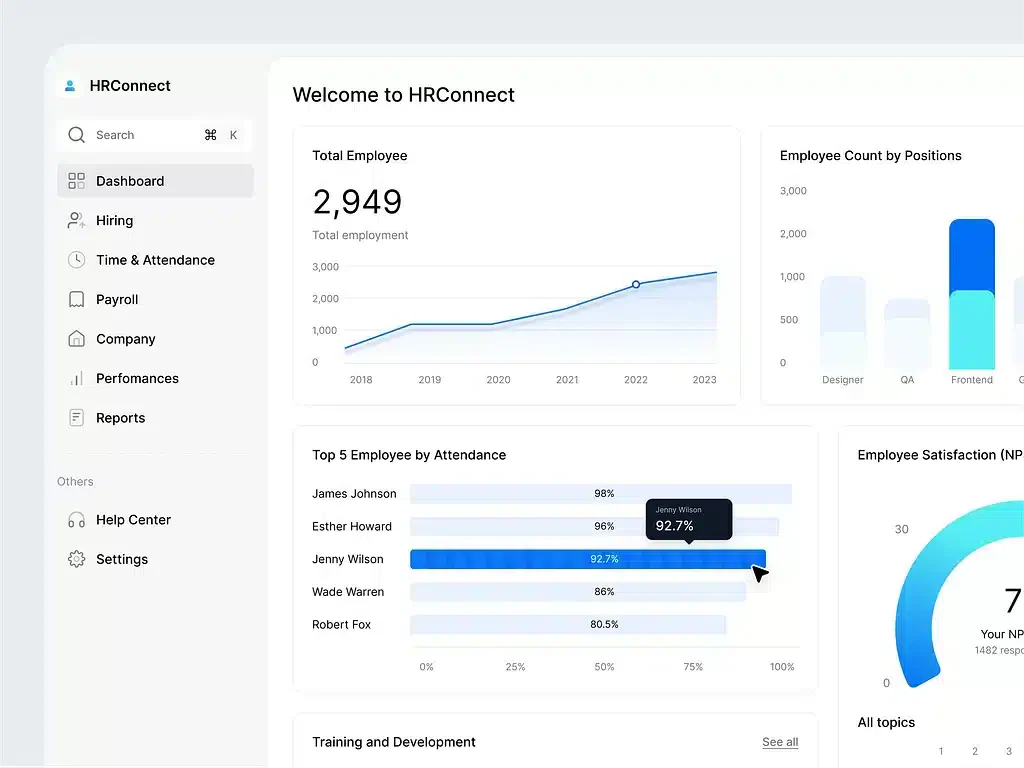
Task: Click the Robert Fox name label
Action: (341, 624)
